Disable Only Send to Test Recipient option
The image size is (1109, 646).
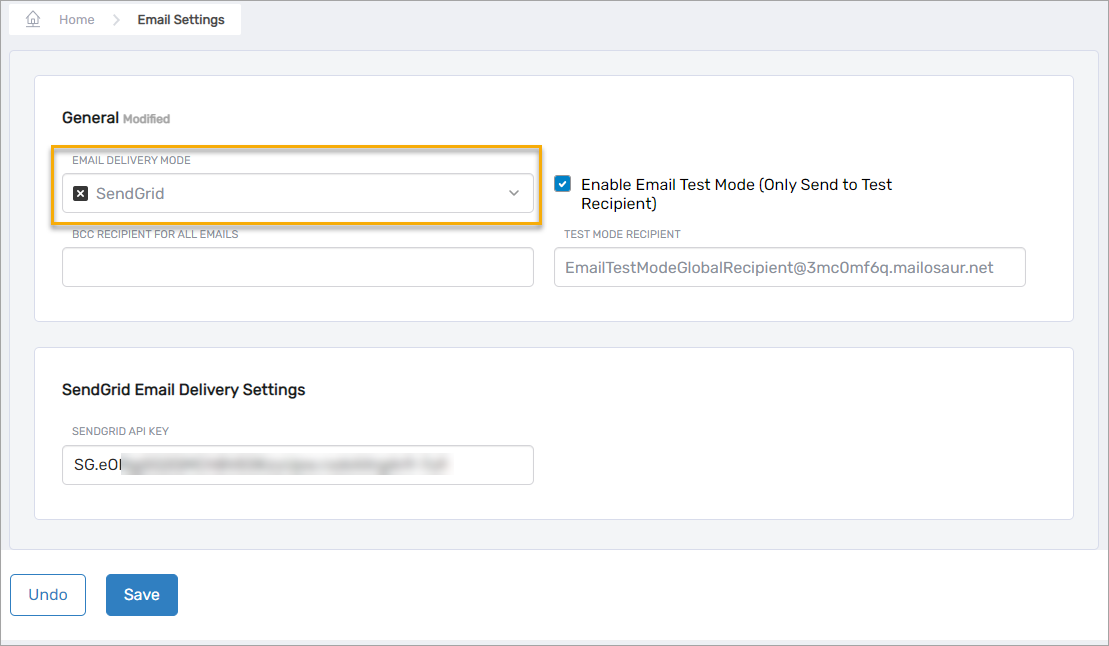(x=562, y=183)
